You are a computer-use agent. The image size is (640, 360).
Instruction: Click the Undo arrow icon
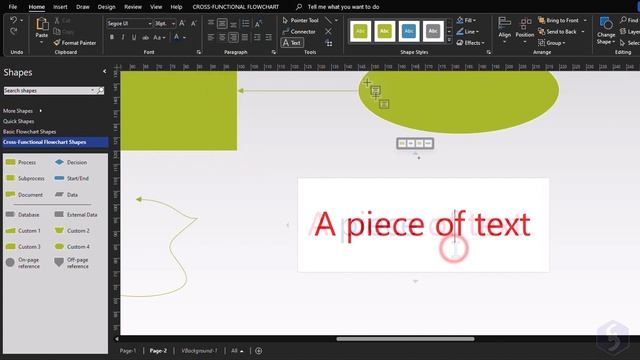click(13, 20)
